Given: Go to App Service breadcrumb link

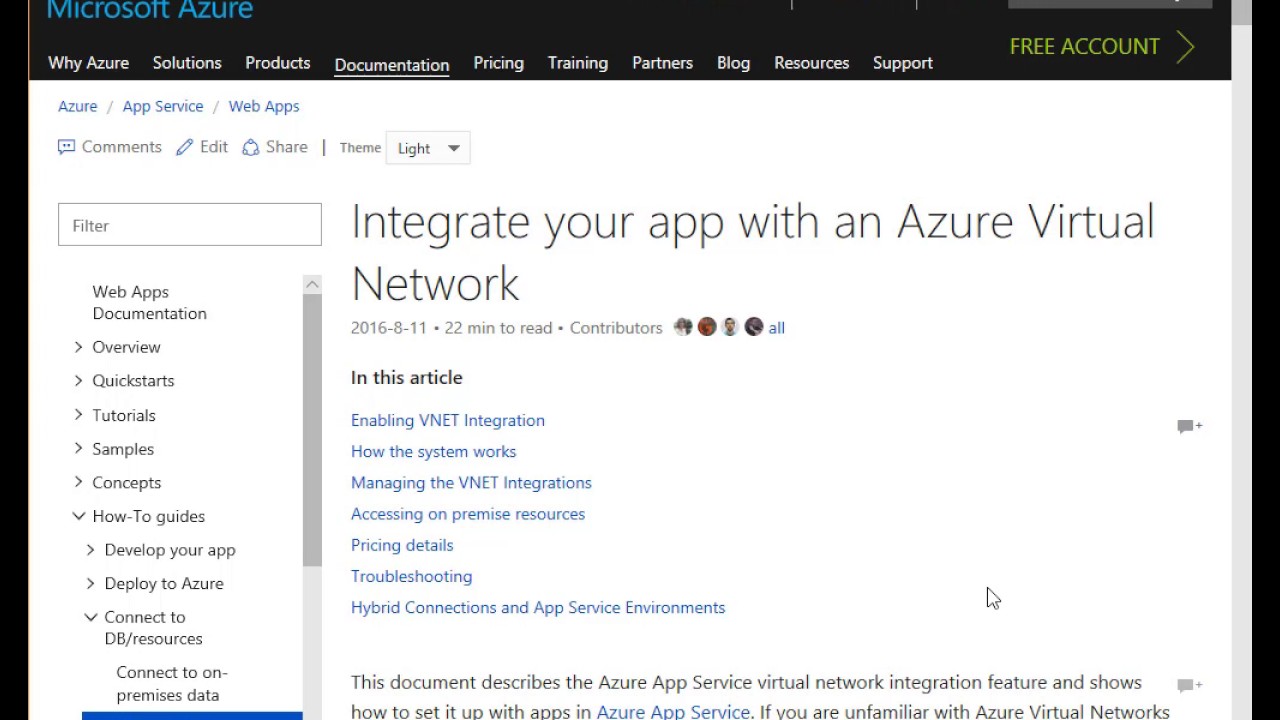Looking at the screenshot, I should [163, 106].
